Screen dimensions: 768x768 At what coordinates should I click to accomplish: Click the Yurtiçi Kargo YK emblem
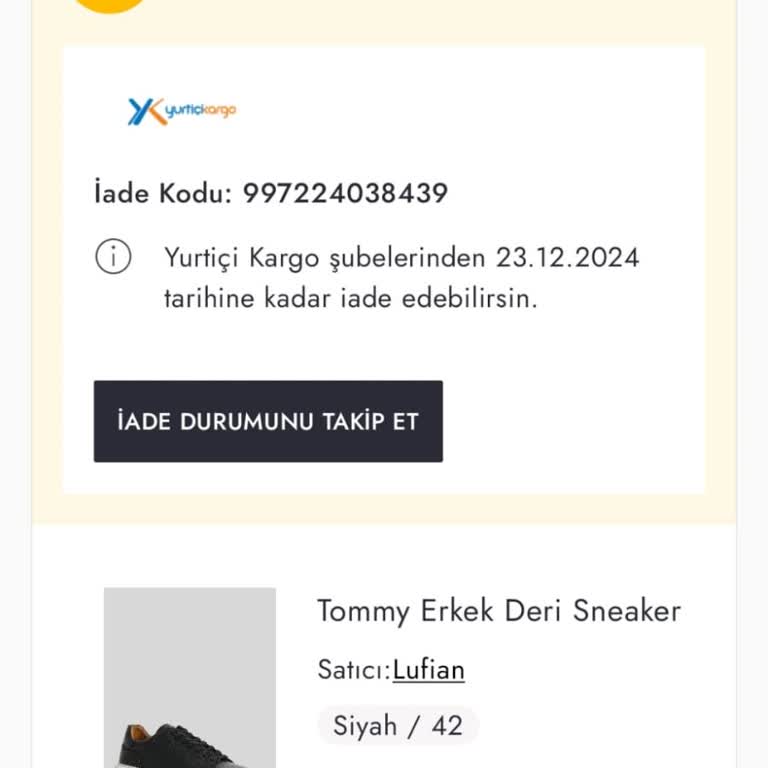(x=145, y=111)
